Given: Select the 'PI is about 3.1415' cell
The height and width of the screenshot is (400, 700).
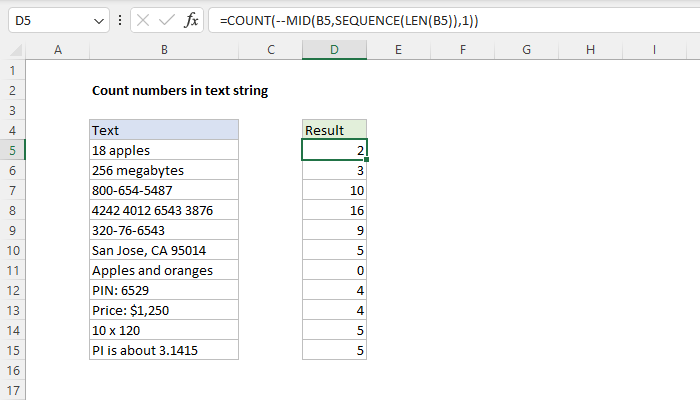Looking at the screenshot, I should point(163,350).
